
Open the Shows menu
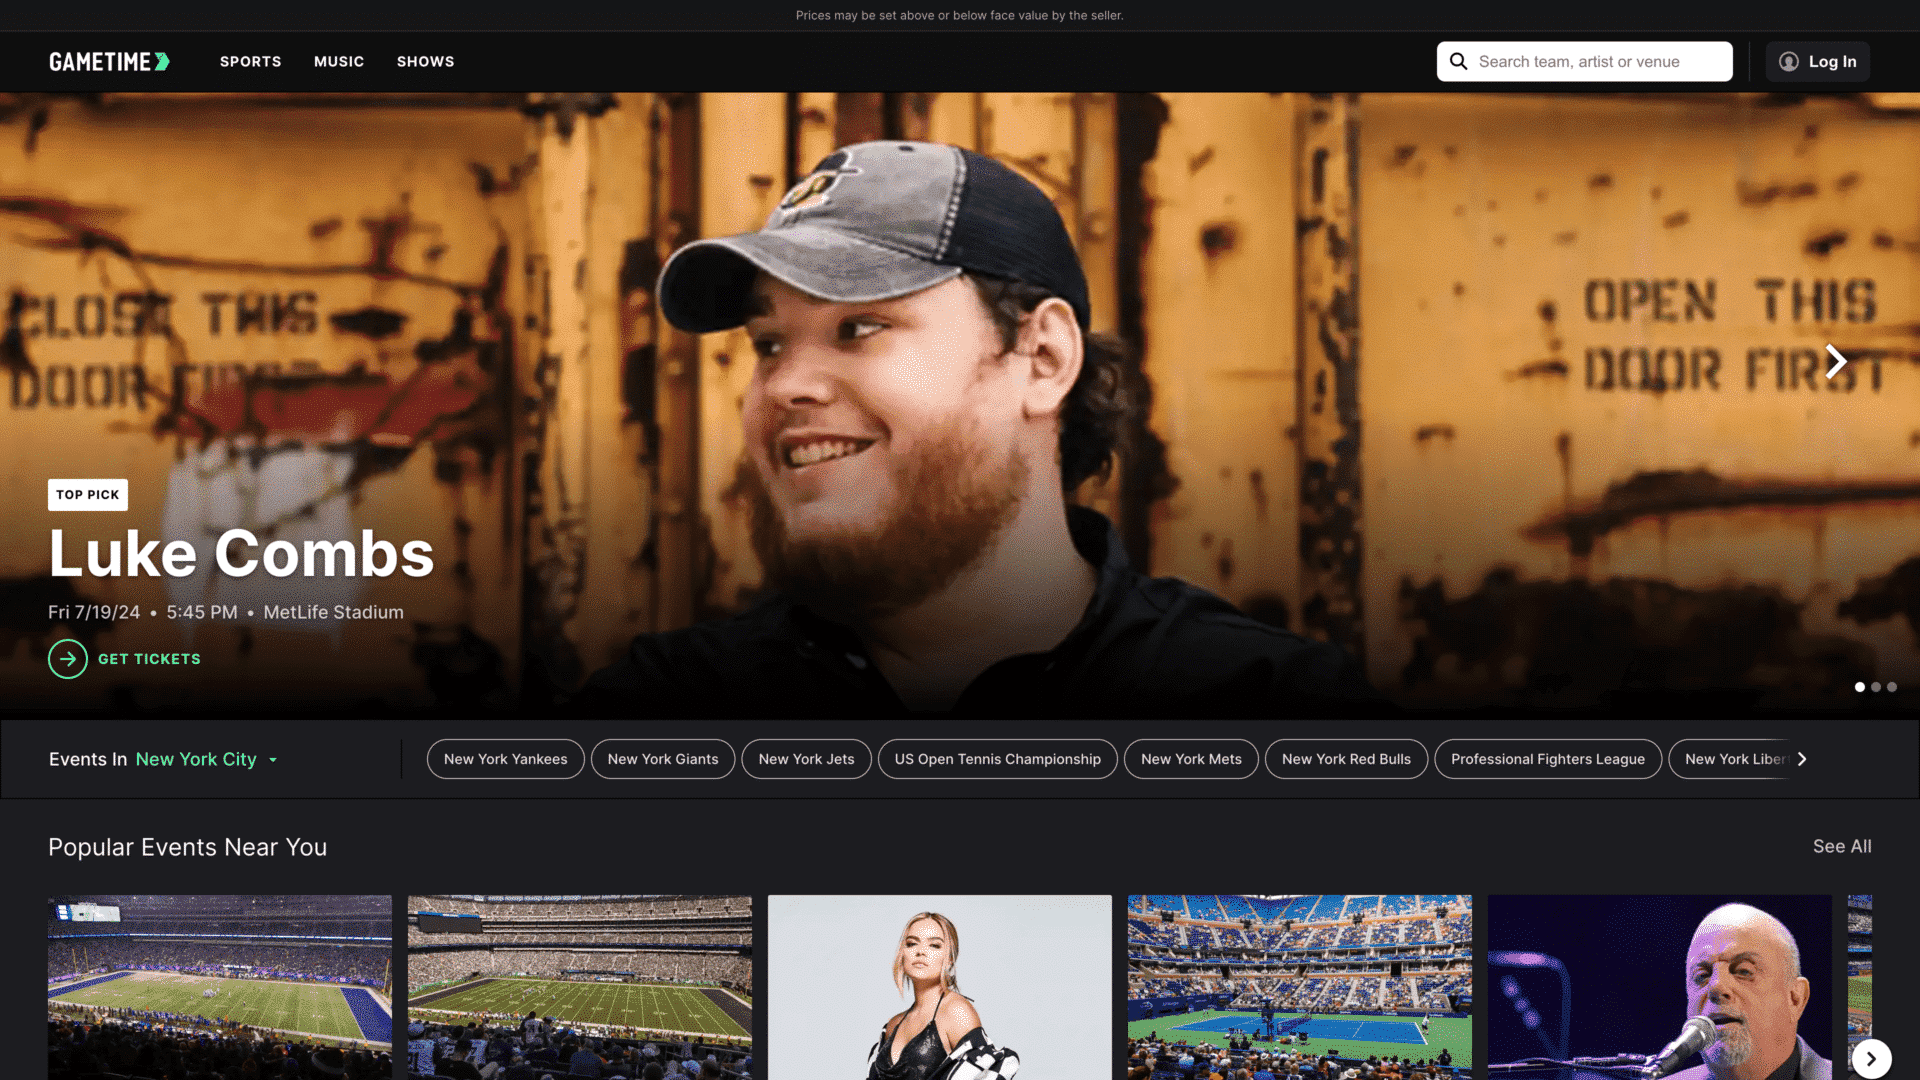click(425, 62)
